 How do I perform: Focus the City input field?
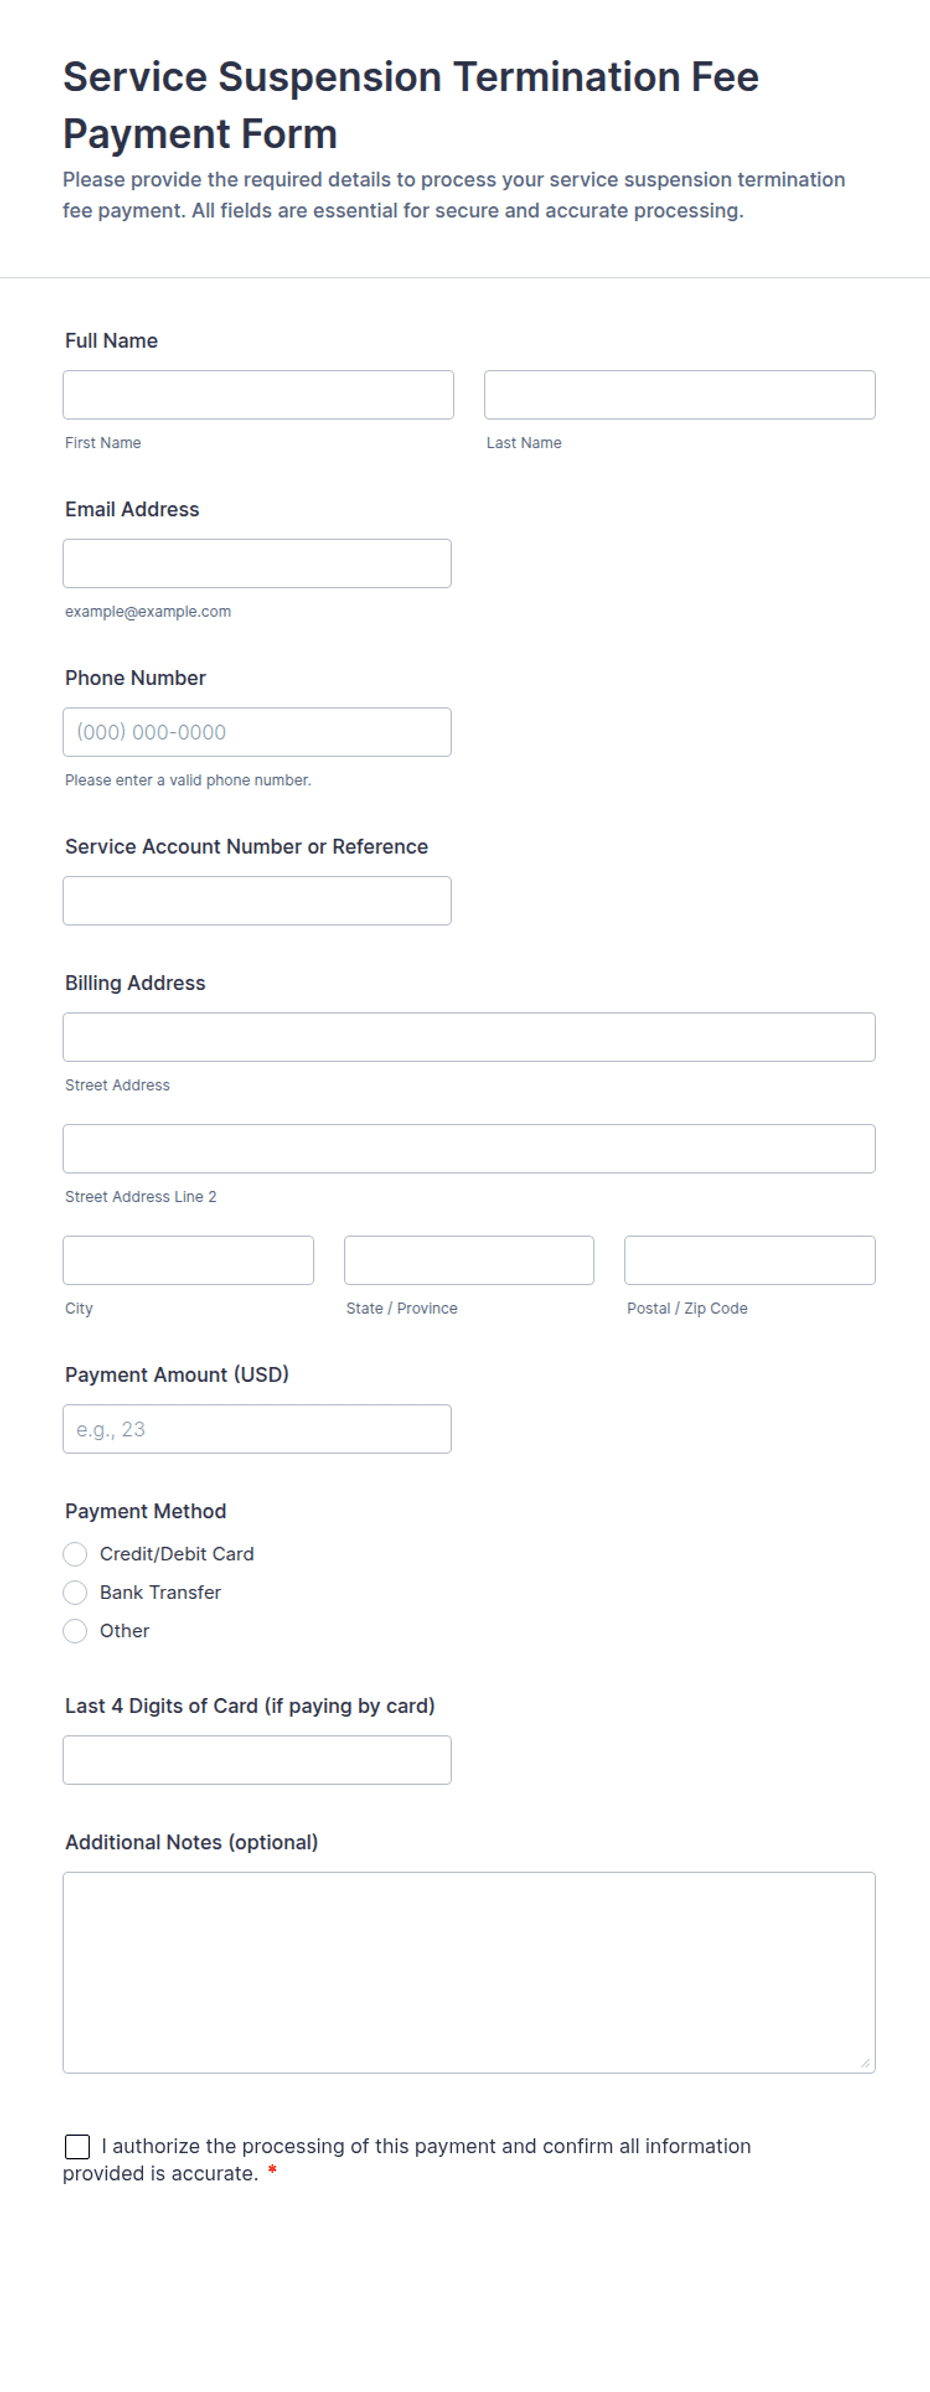[188, 1260]
